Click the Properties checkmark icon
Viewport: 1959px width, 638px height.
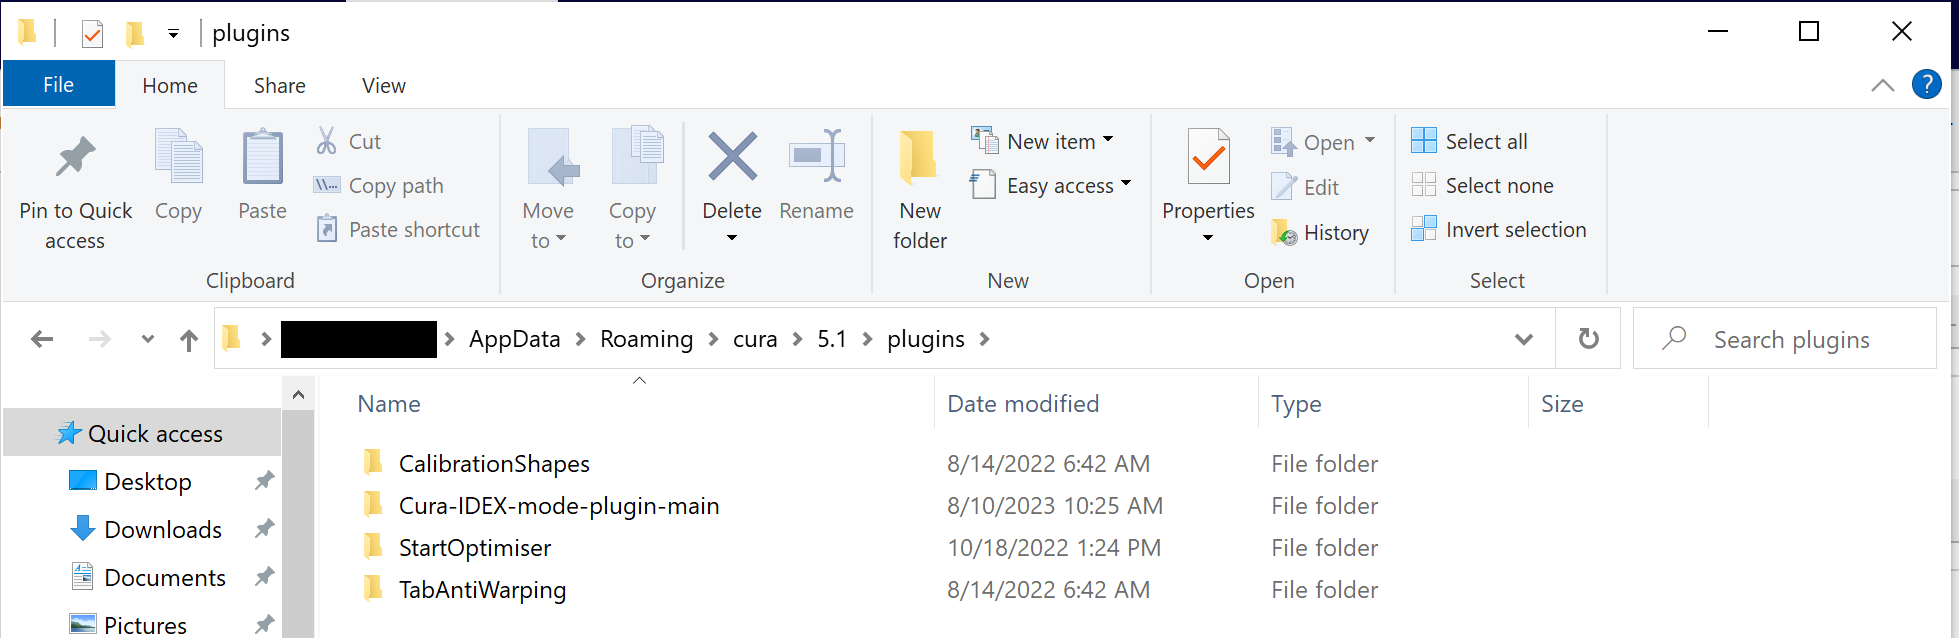[1208, 157]
